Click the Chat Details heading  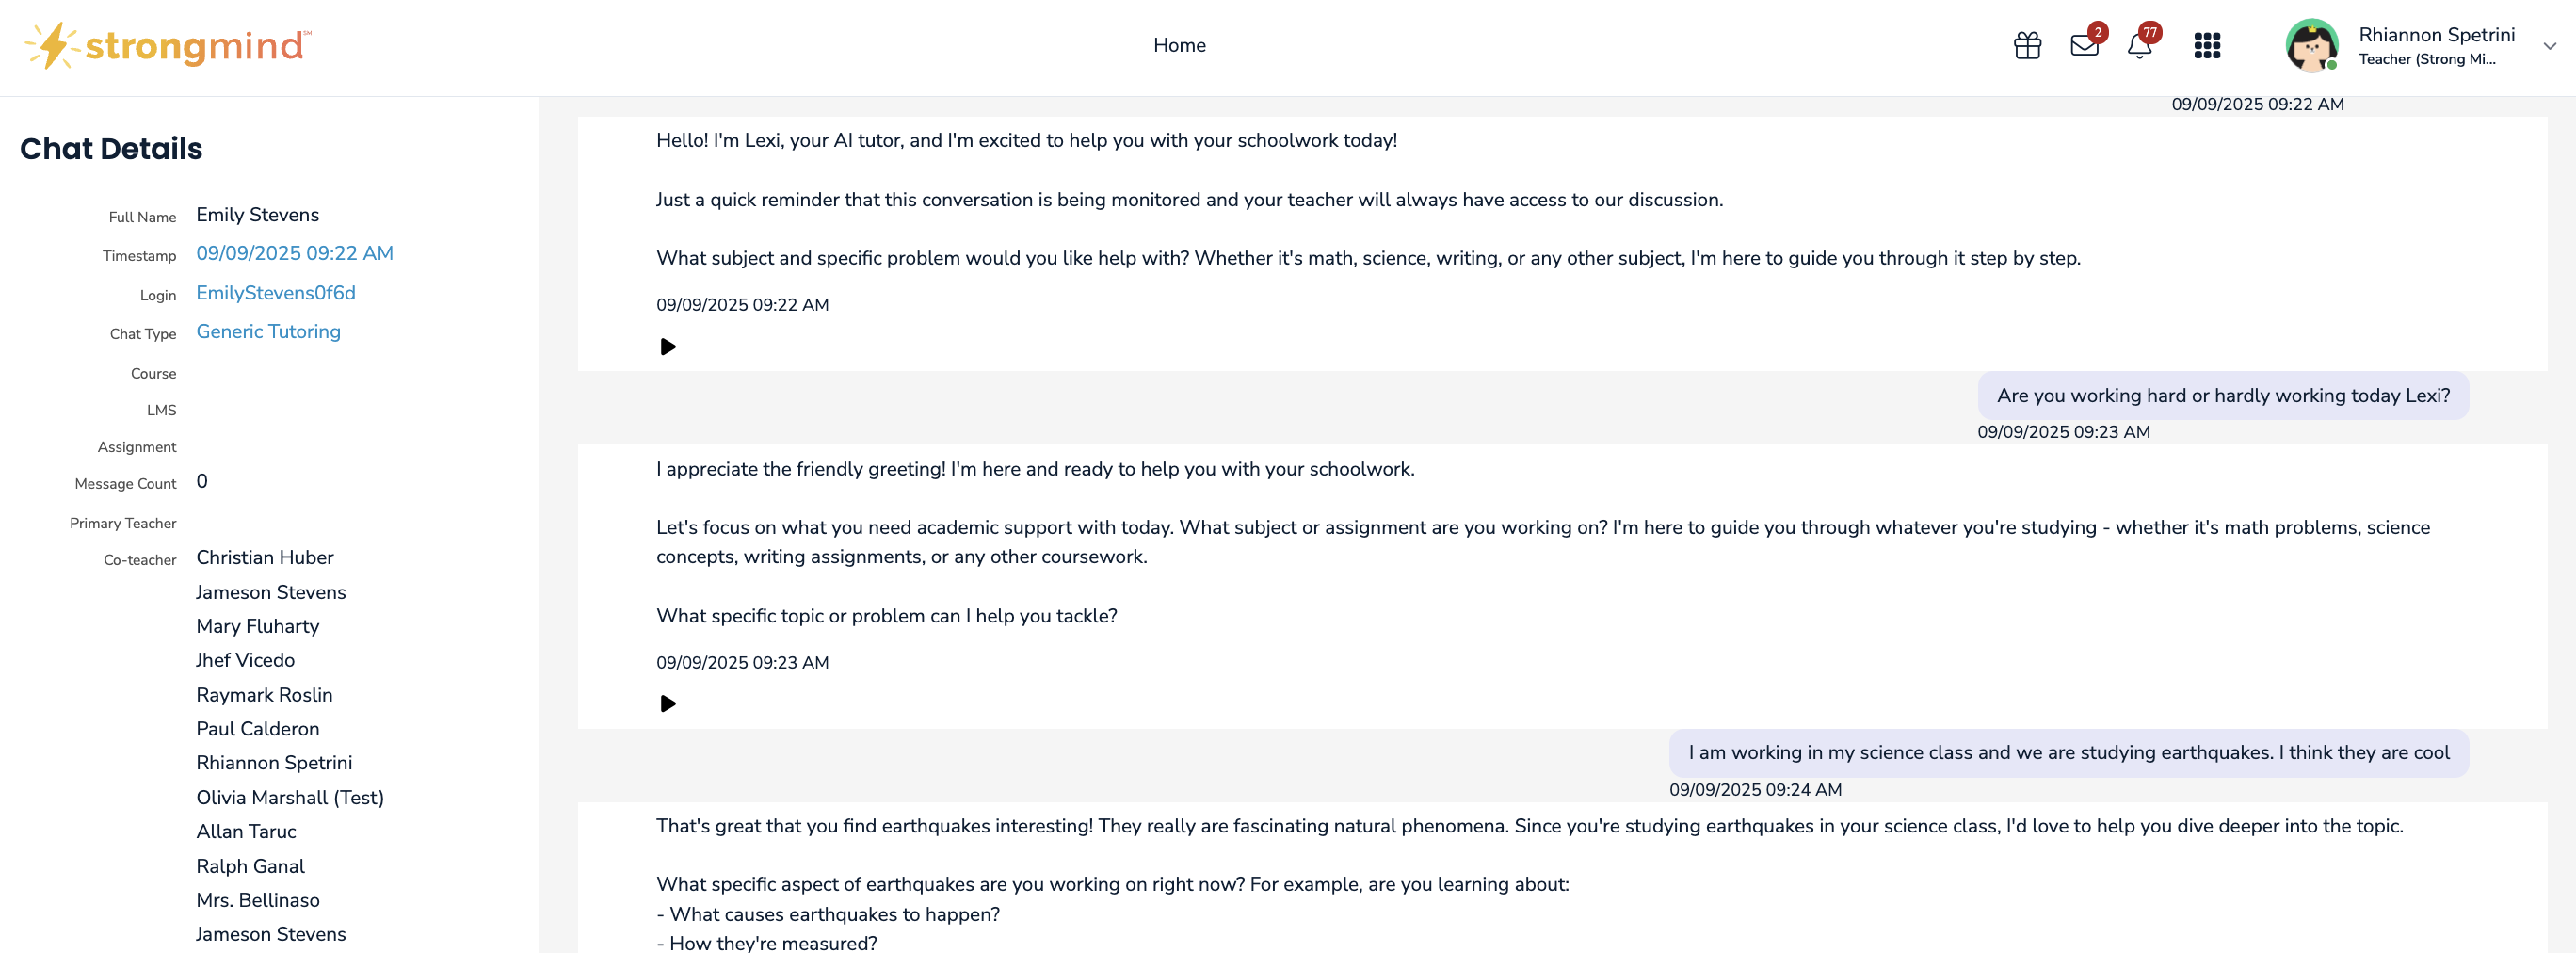coord(111,149)
